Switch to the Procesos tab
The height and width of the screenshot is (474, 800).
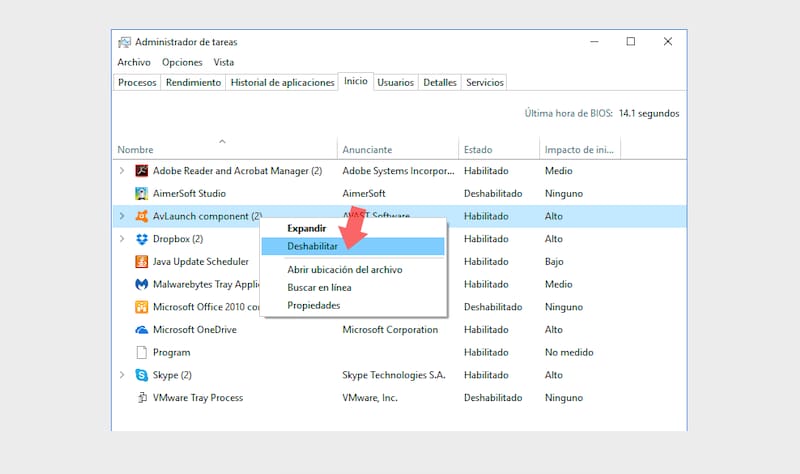137,83
